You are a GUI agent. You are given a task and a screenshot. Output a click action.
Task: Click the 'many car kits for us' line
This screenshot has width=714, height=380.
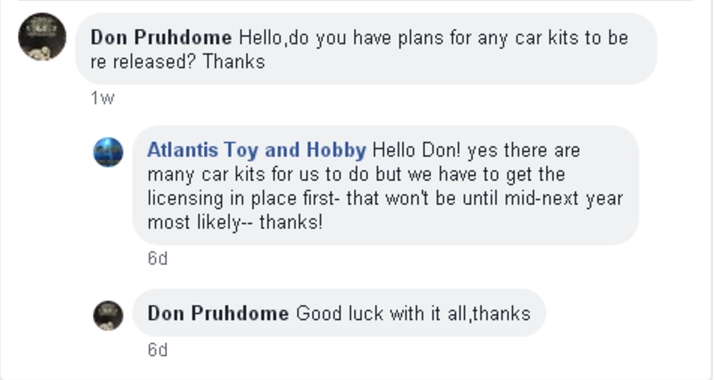[356, 175]
